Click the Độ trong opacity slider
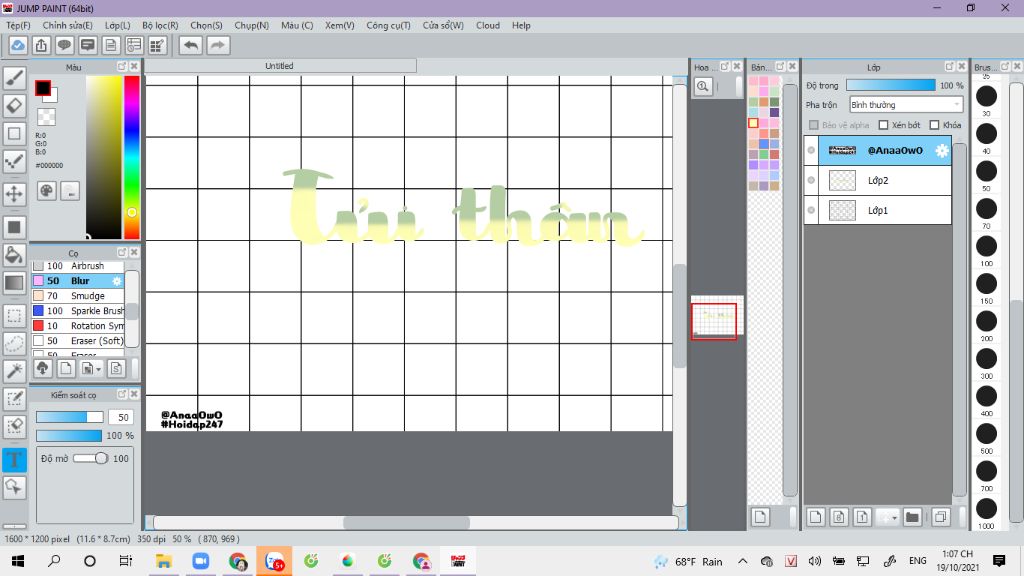The image size is (1024, 576). (890, 86)
